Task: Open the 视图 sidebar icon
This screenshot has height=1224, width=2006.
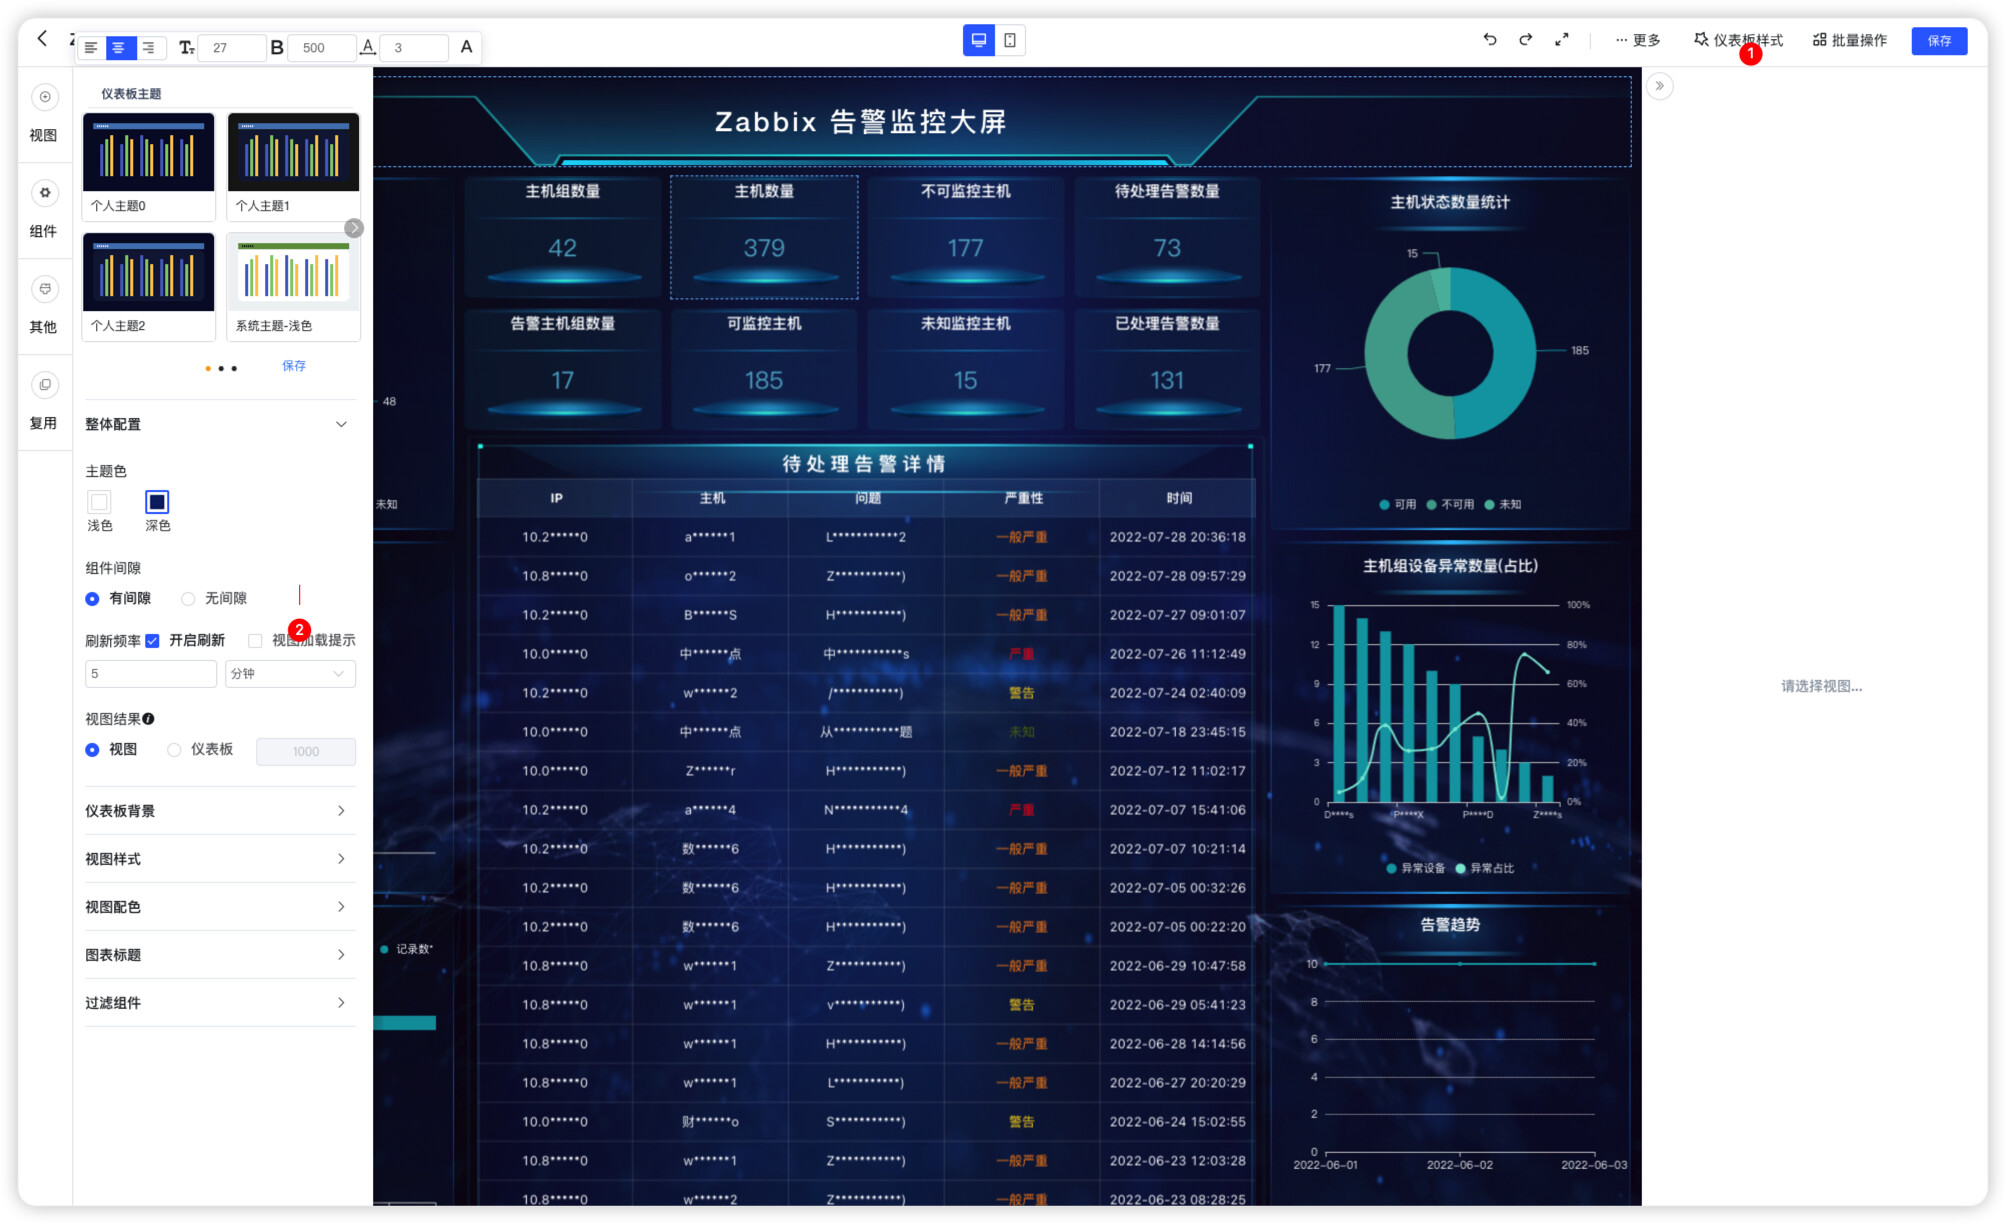Action: [x=44, y=97]
